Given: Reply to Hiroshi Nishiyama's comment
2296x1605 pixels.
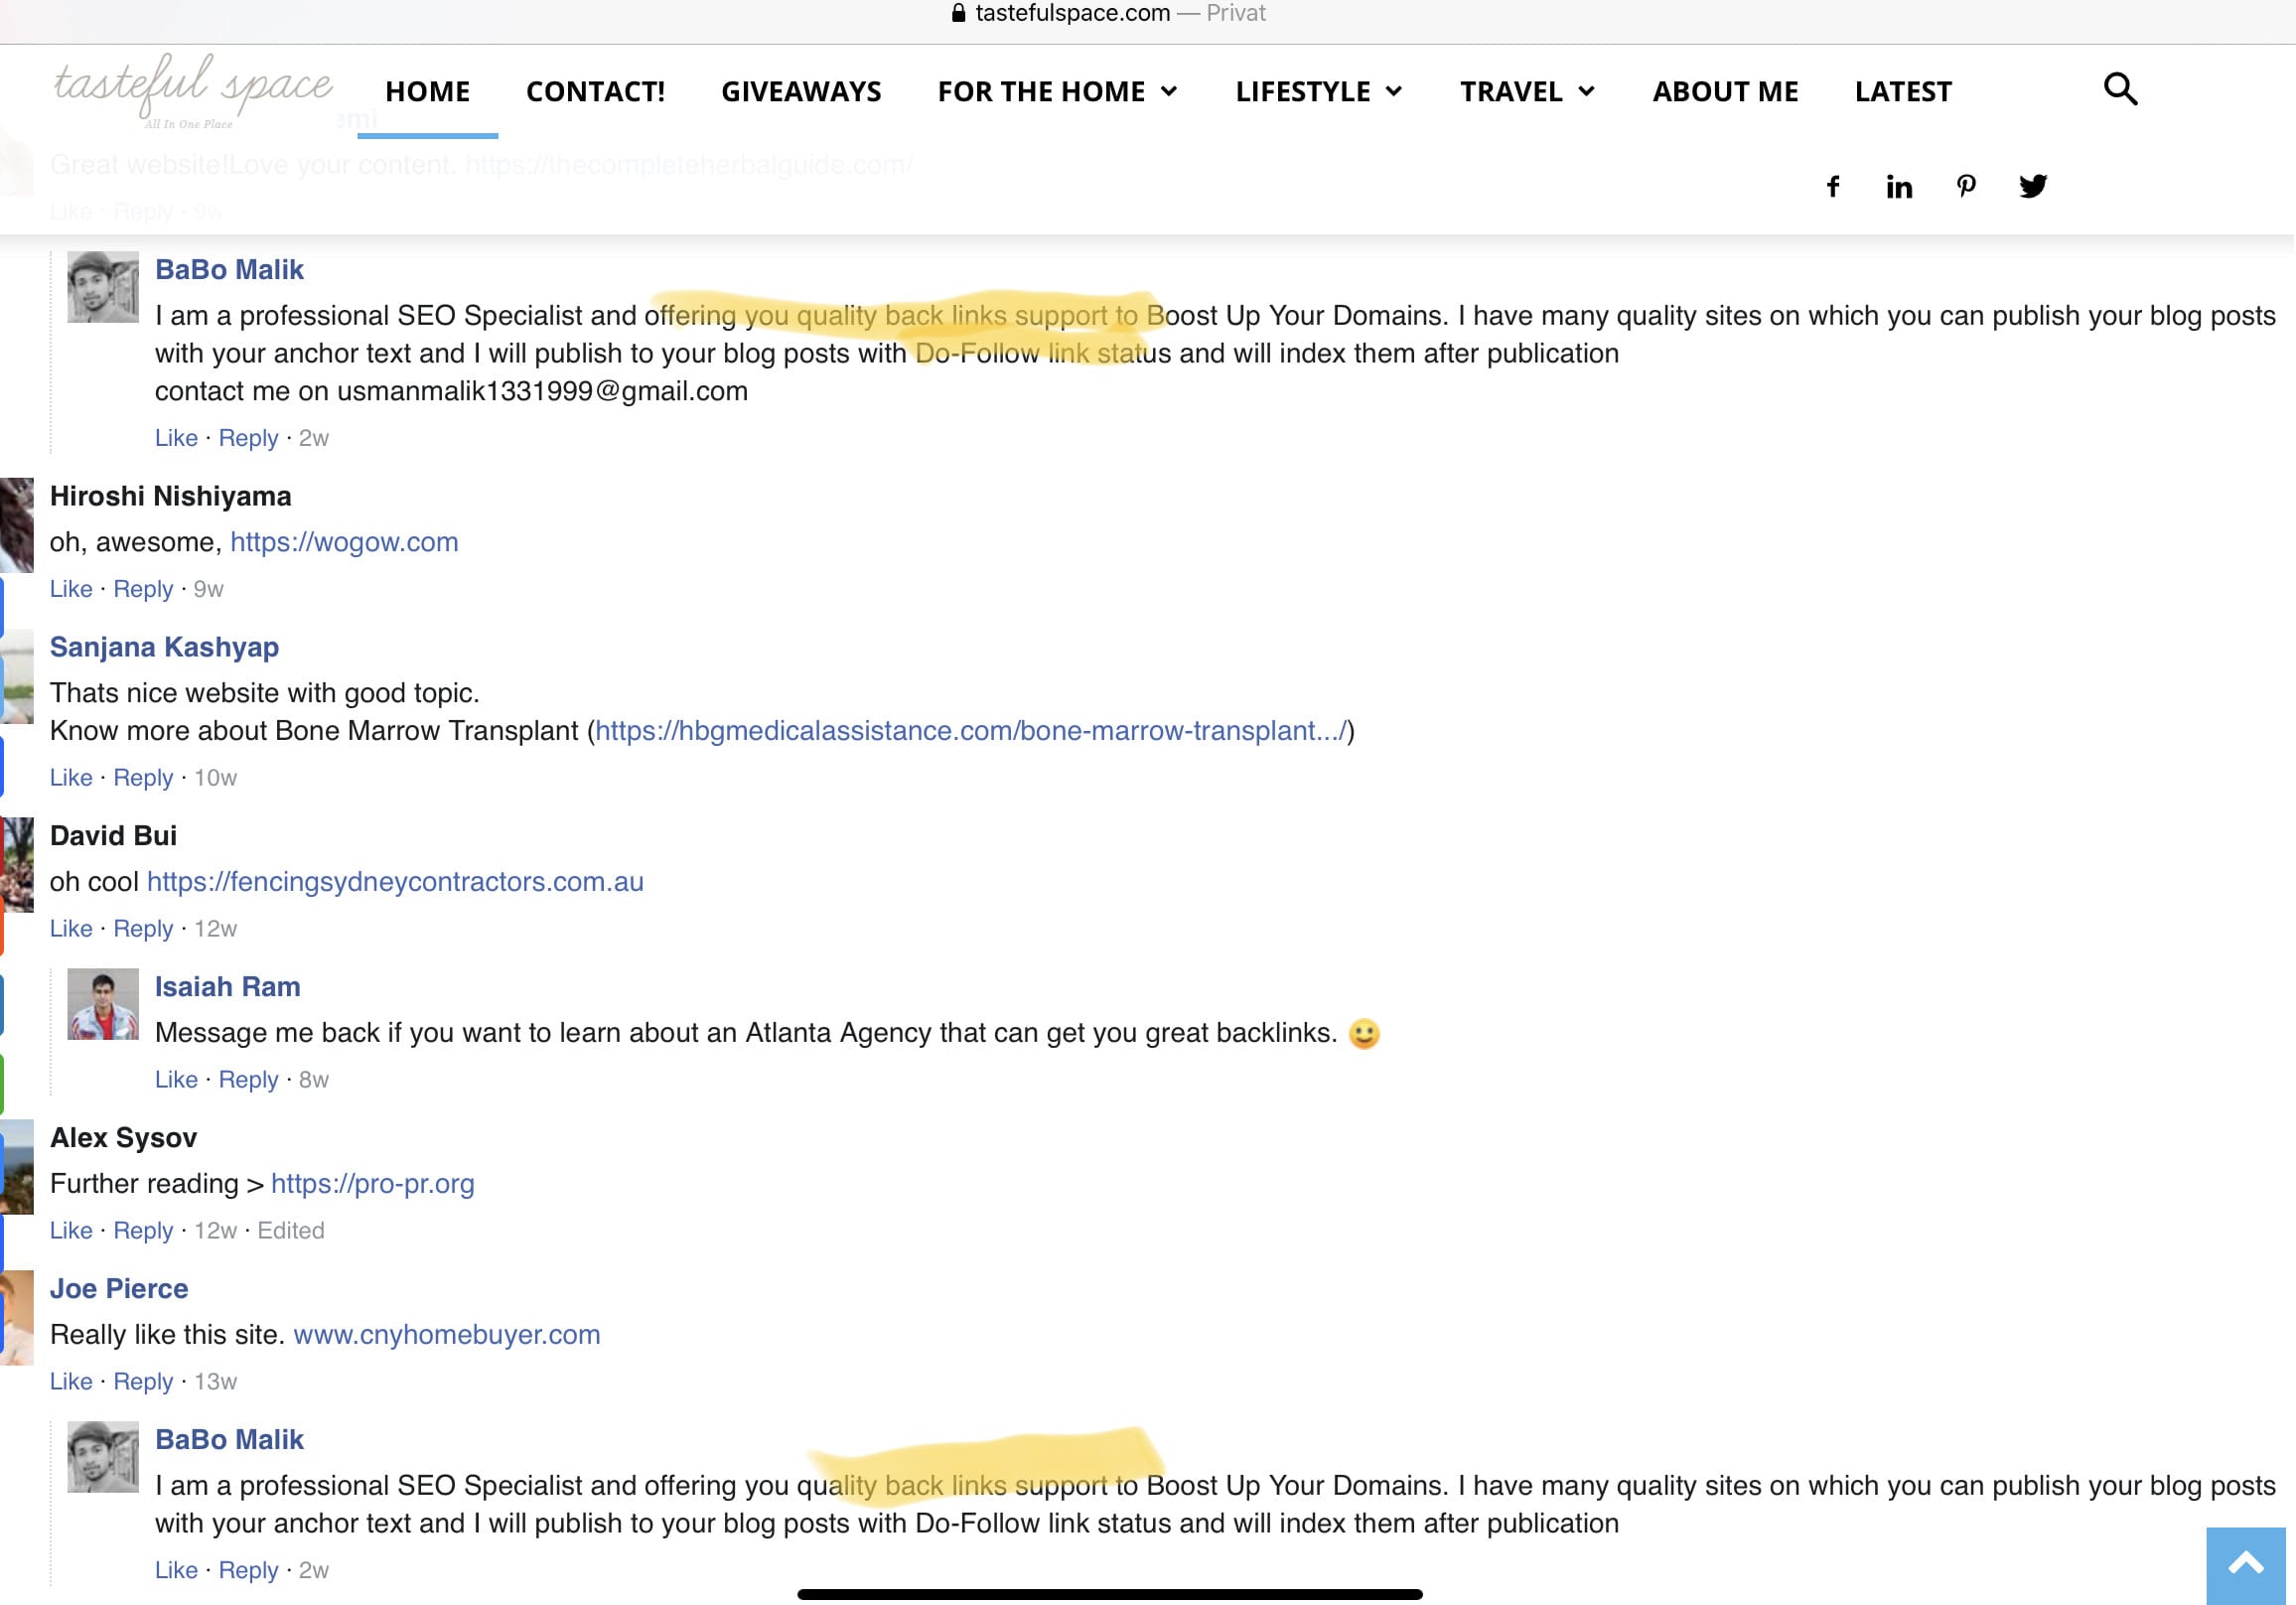Looking at the screenshot, I should 143,589.
